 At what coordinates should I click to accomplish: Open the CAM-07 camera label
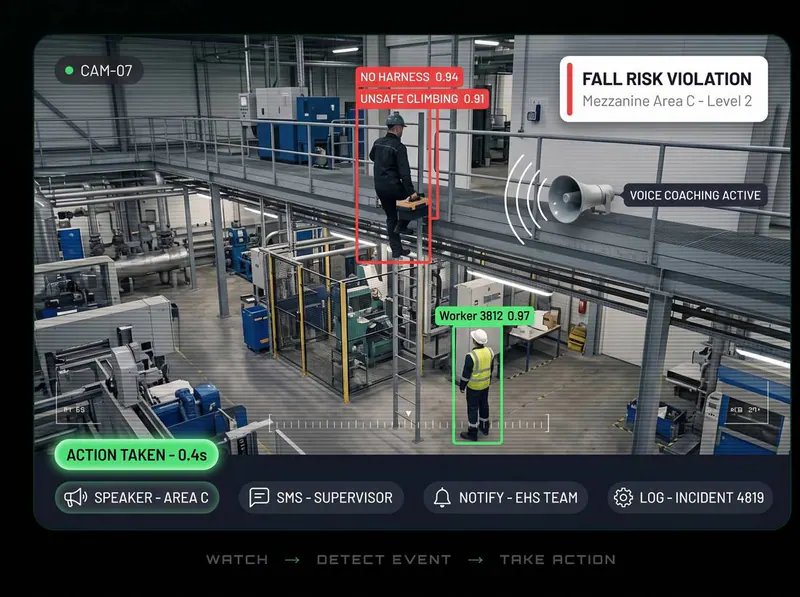point(99,70)
